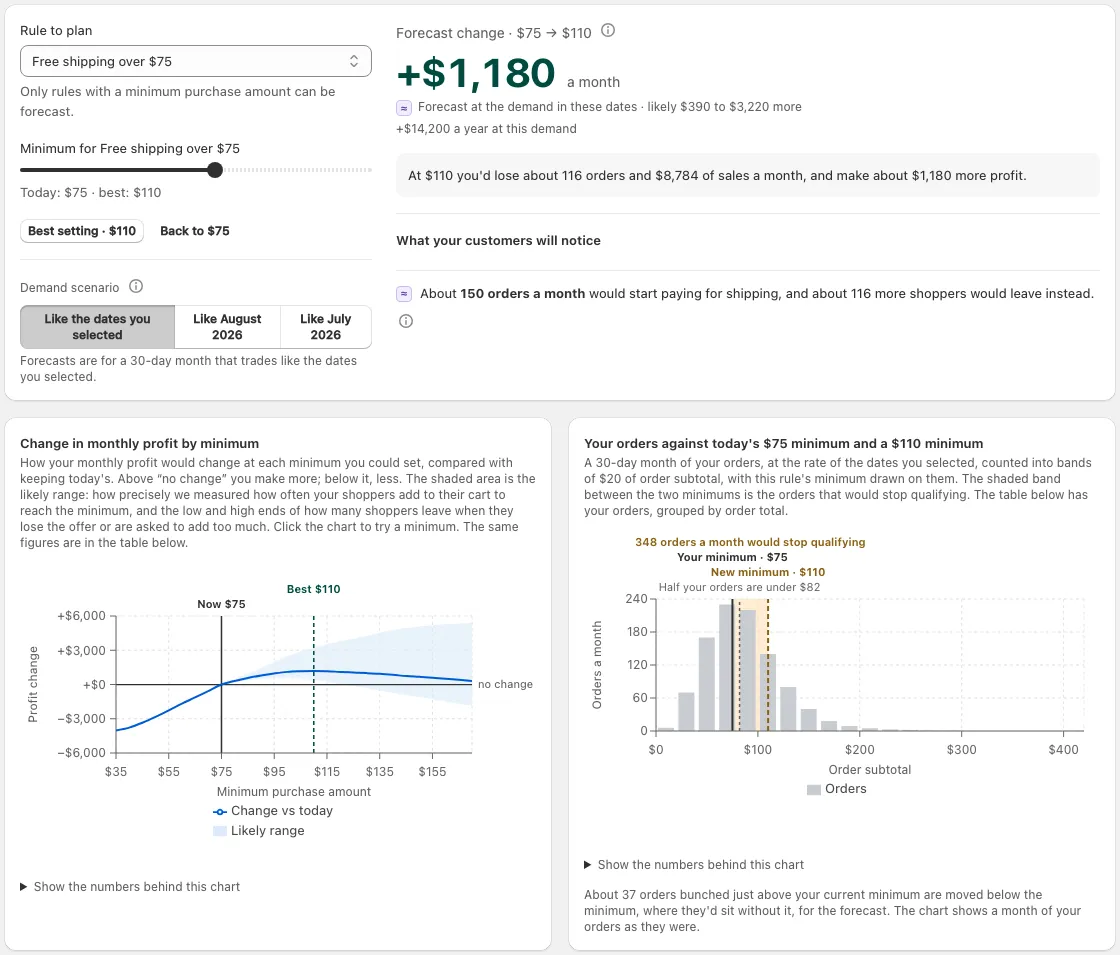Switch demand scenario to Like July 2026

pyautogui.click(x=326, y=327)
